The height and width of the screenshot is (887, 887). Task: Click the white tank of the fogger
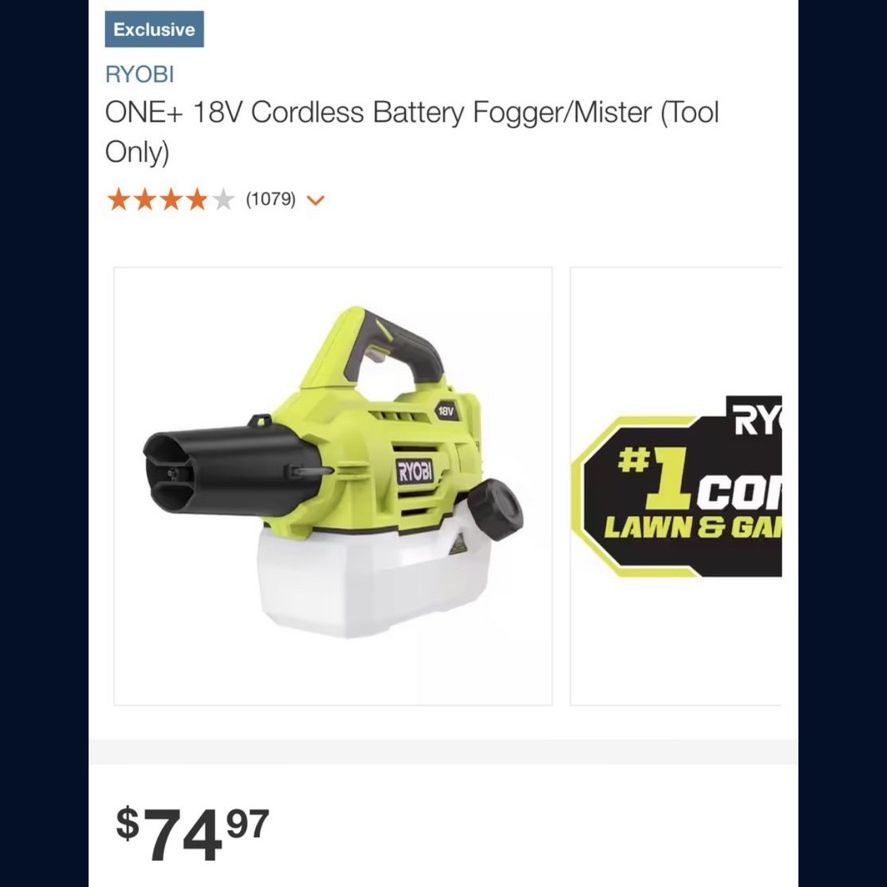click(373, 581)
